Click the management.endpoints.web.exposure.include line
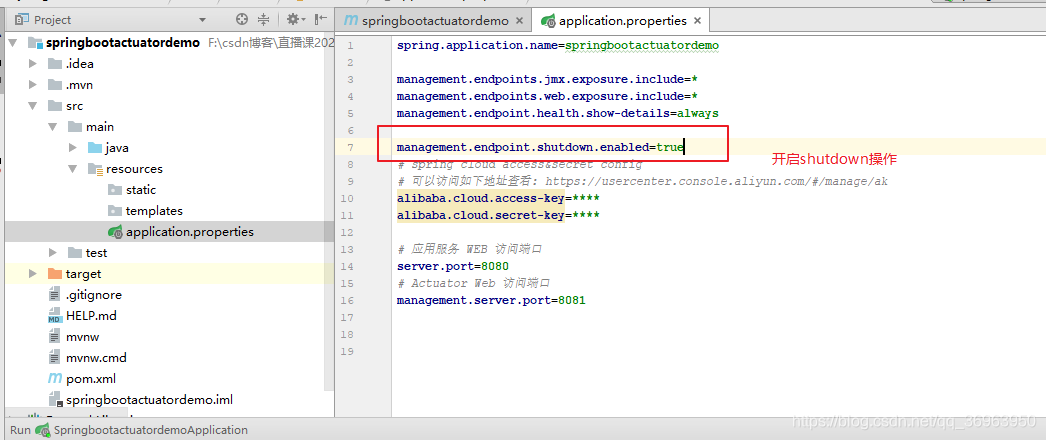 [546, 96]
